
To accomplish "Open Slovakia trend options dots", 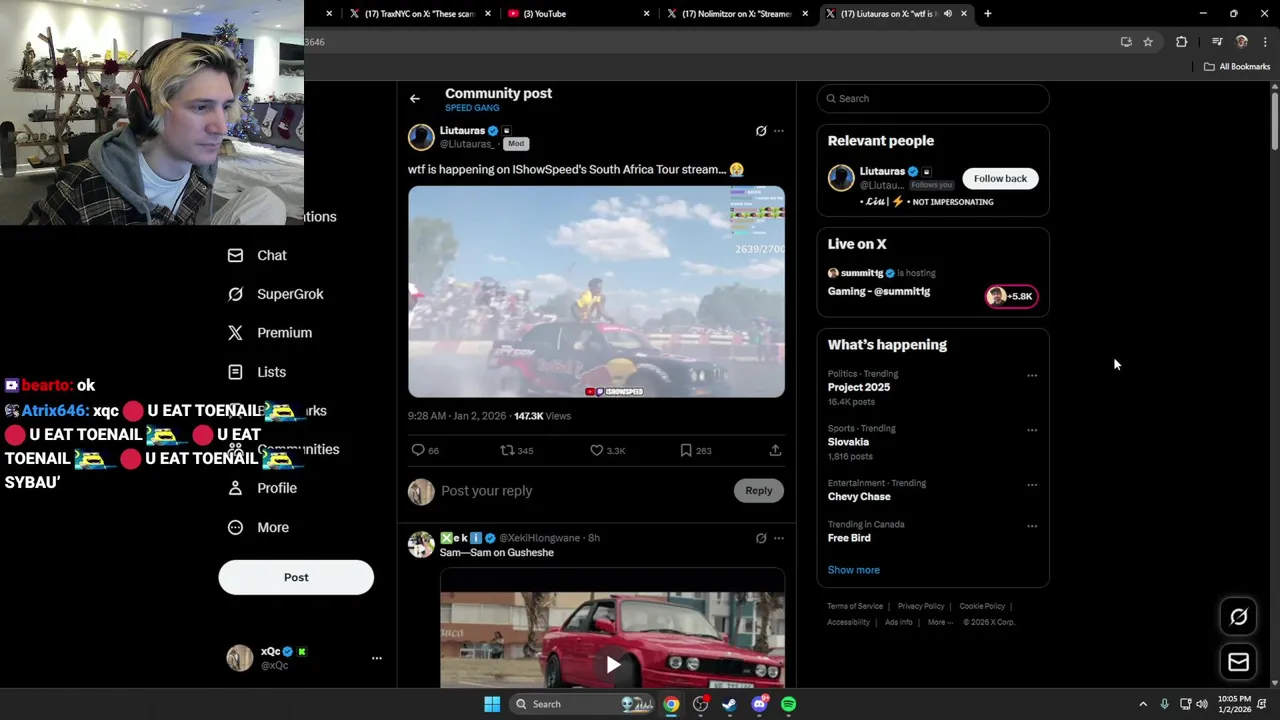I will [1032, 430].
